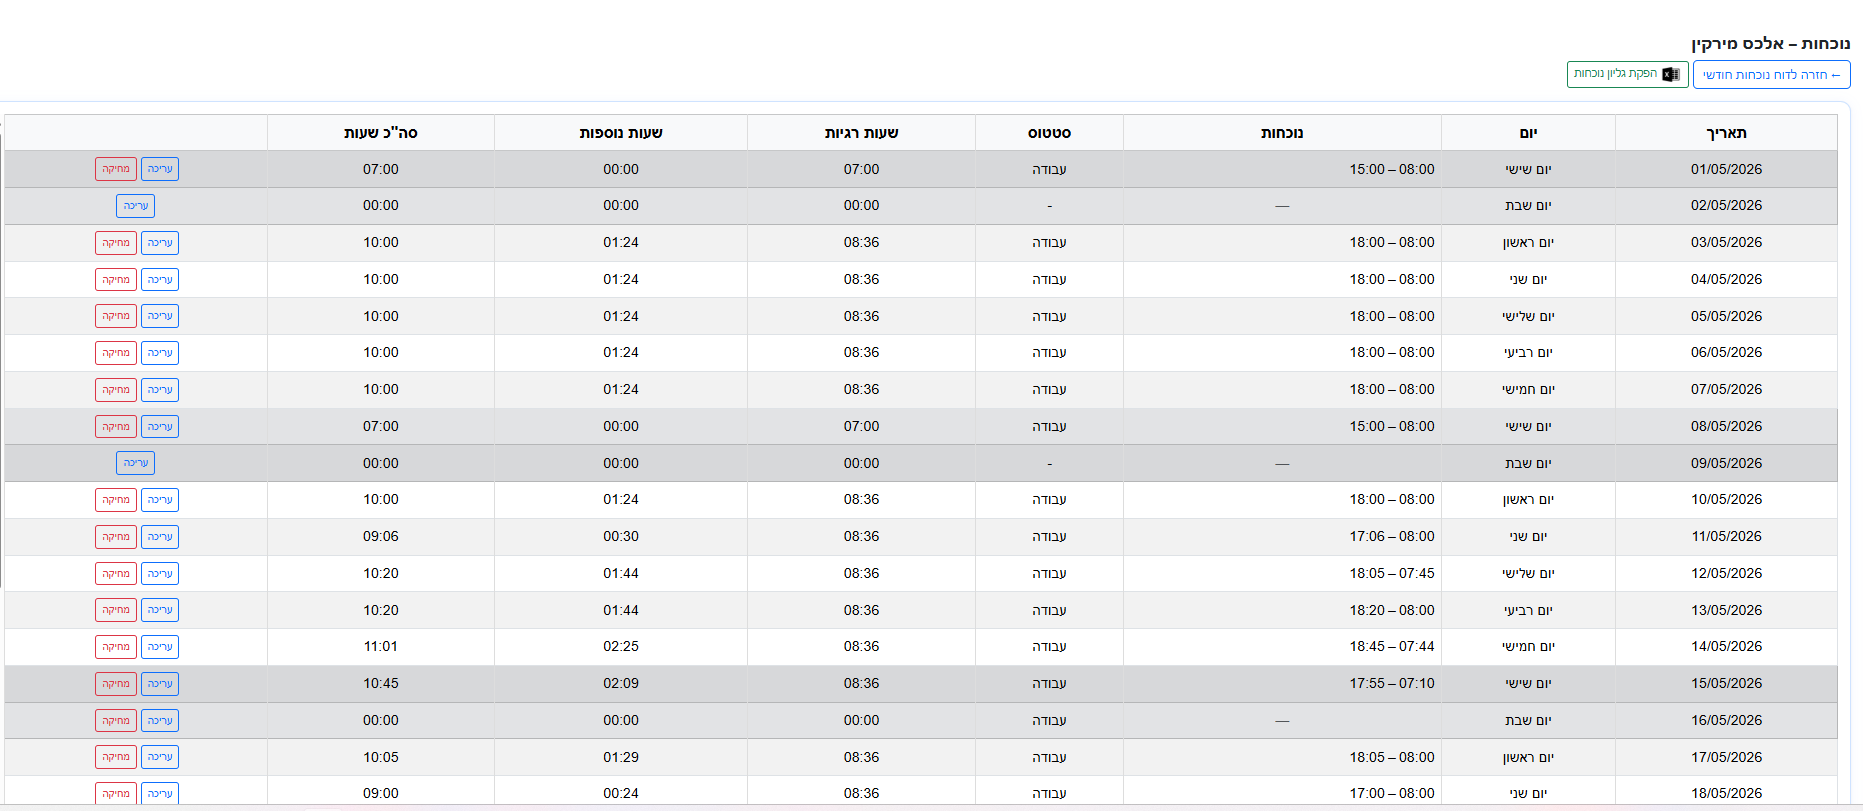Edit the 11/05/2026 row with 17:06 exit
The height and width of the screenshot is (811, 1863).
pos(160,537)
